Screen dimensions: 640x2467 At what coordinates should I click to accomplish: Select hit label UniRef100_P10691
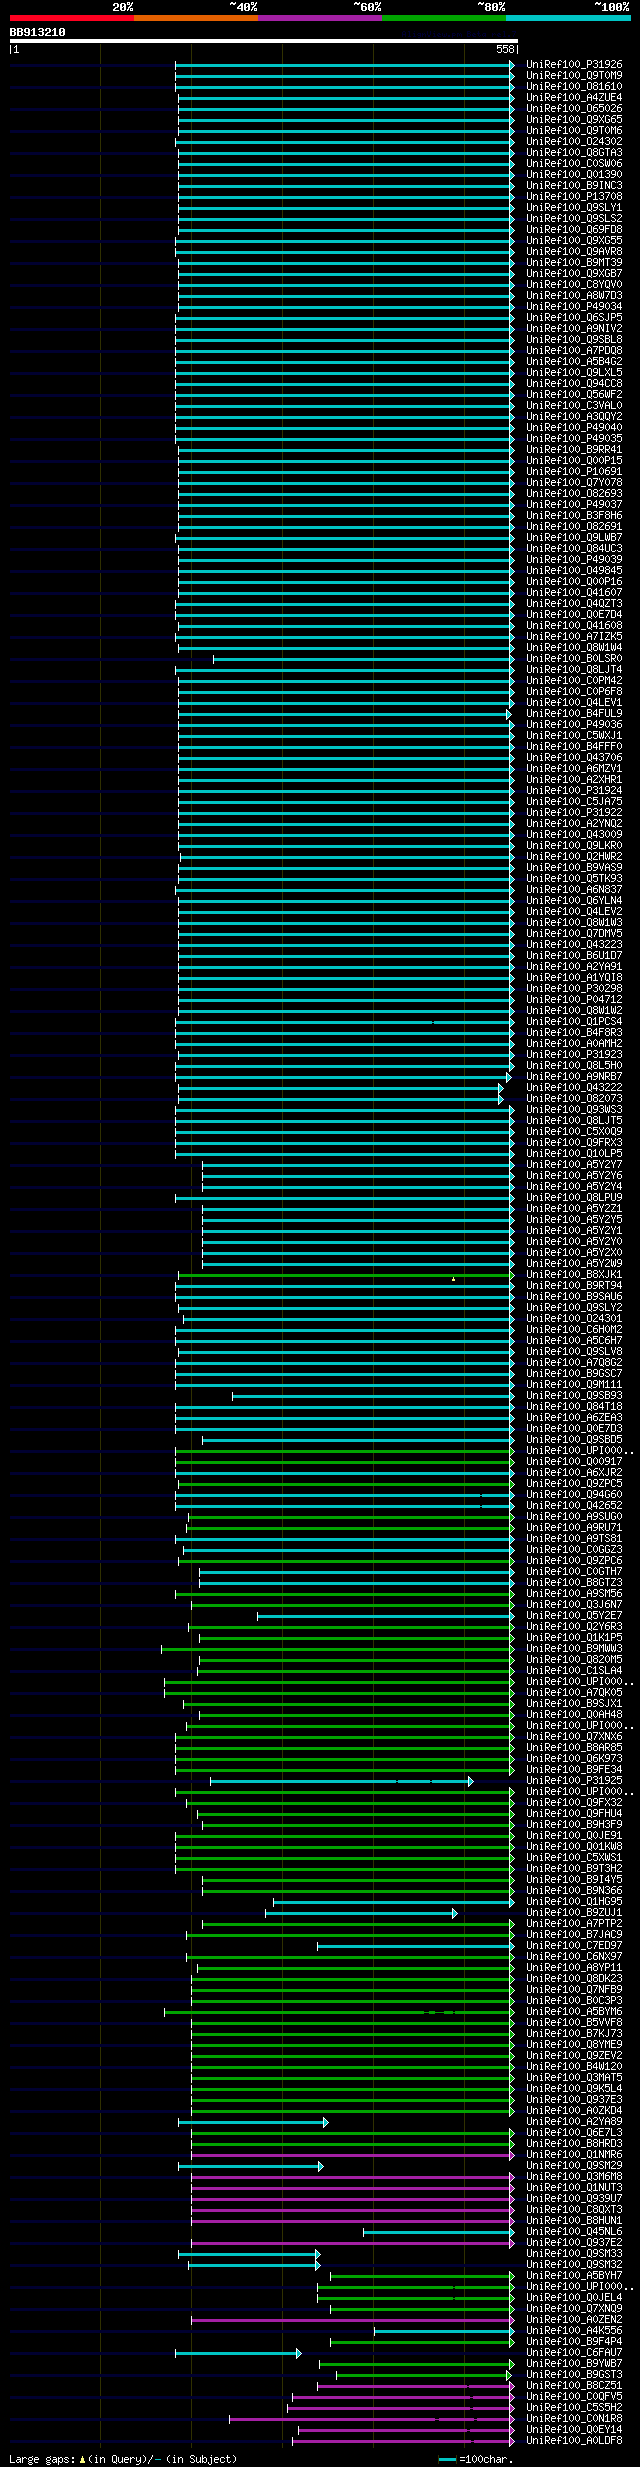[x=574, y=471]
